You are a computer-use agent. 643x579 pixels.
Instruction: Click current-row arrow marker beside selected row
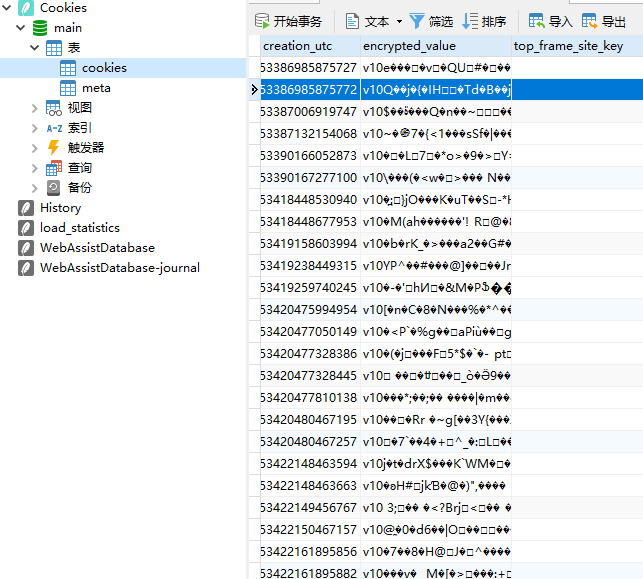coord(254,90)
